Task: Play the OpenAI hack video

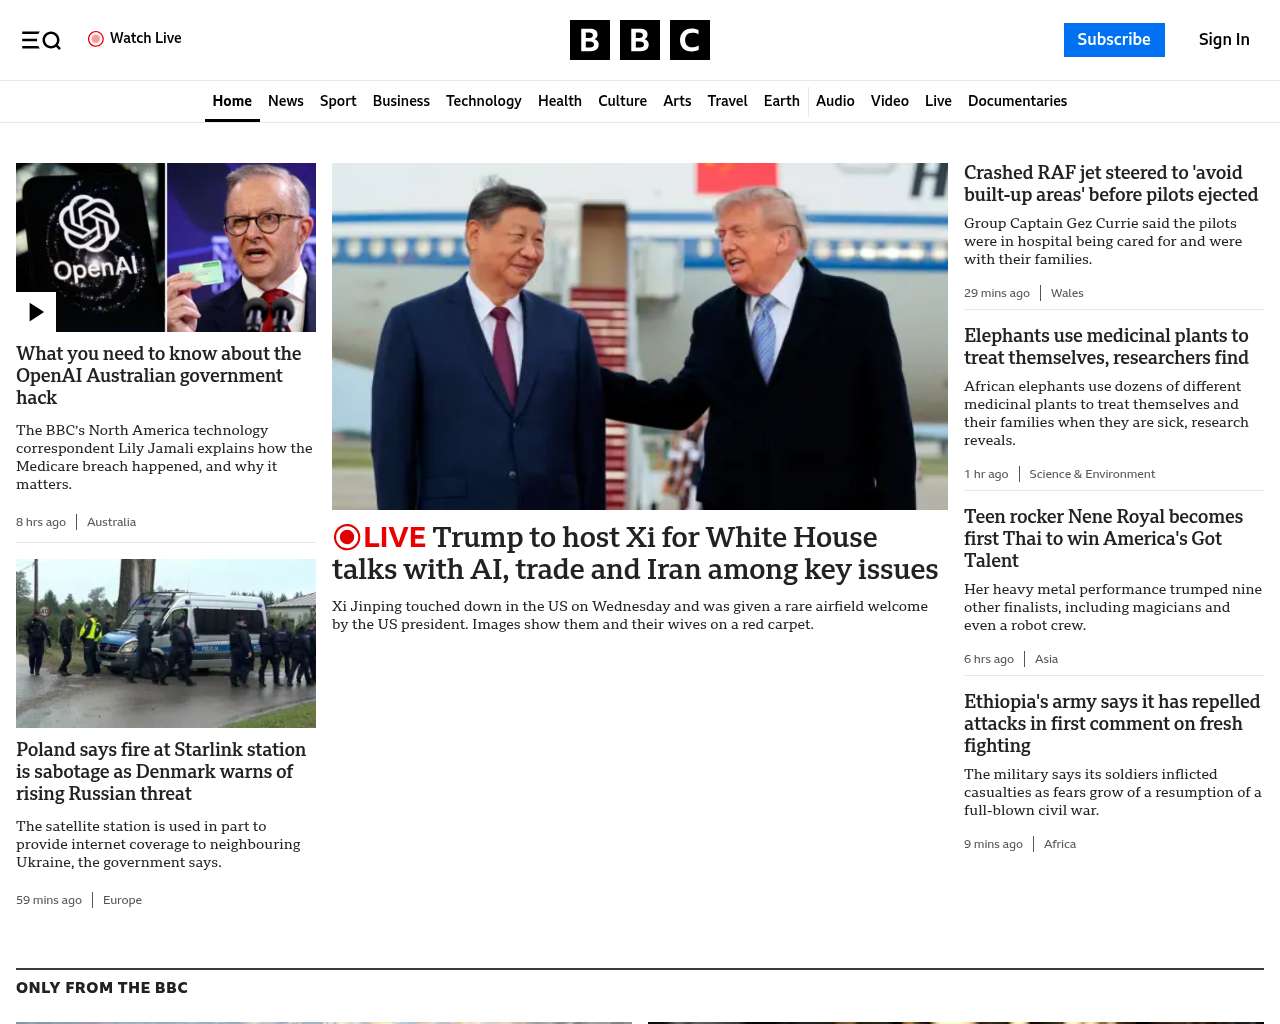Action: (36, 312)
